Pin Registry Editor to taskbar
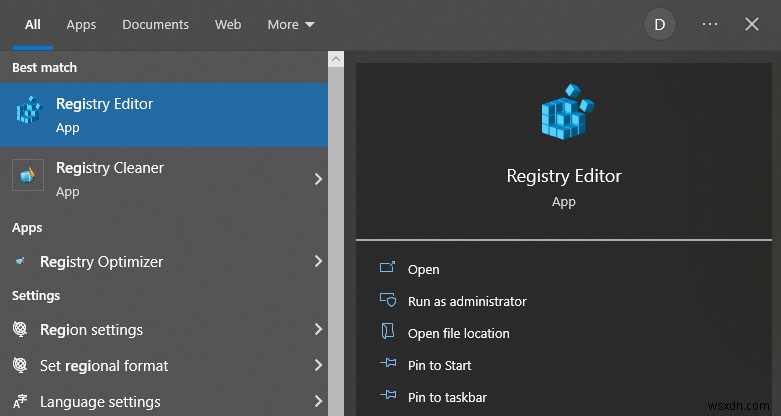The image size is (781, 416). [x=446, y=397]
